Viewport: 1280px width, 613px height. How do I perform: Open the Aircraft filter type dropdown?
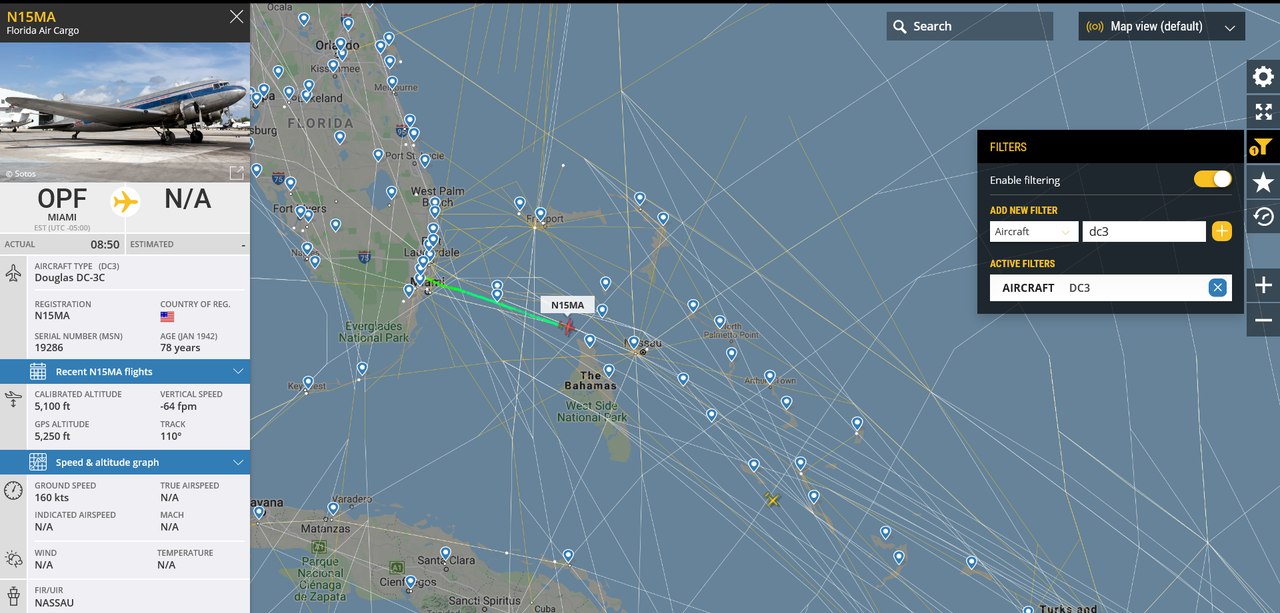click(x=1033, y=231)
